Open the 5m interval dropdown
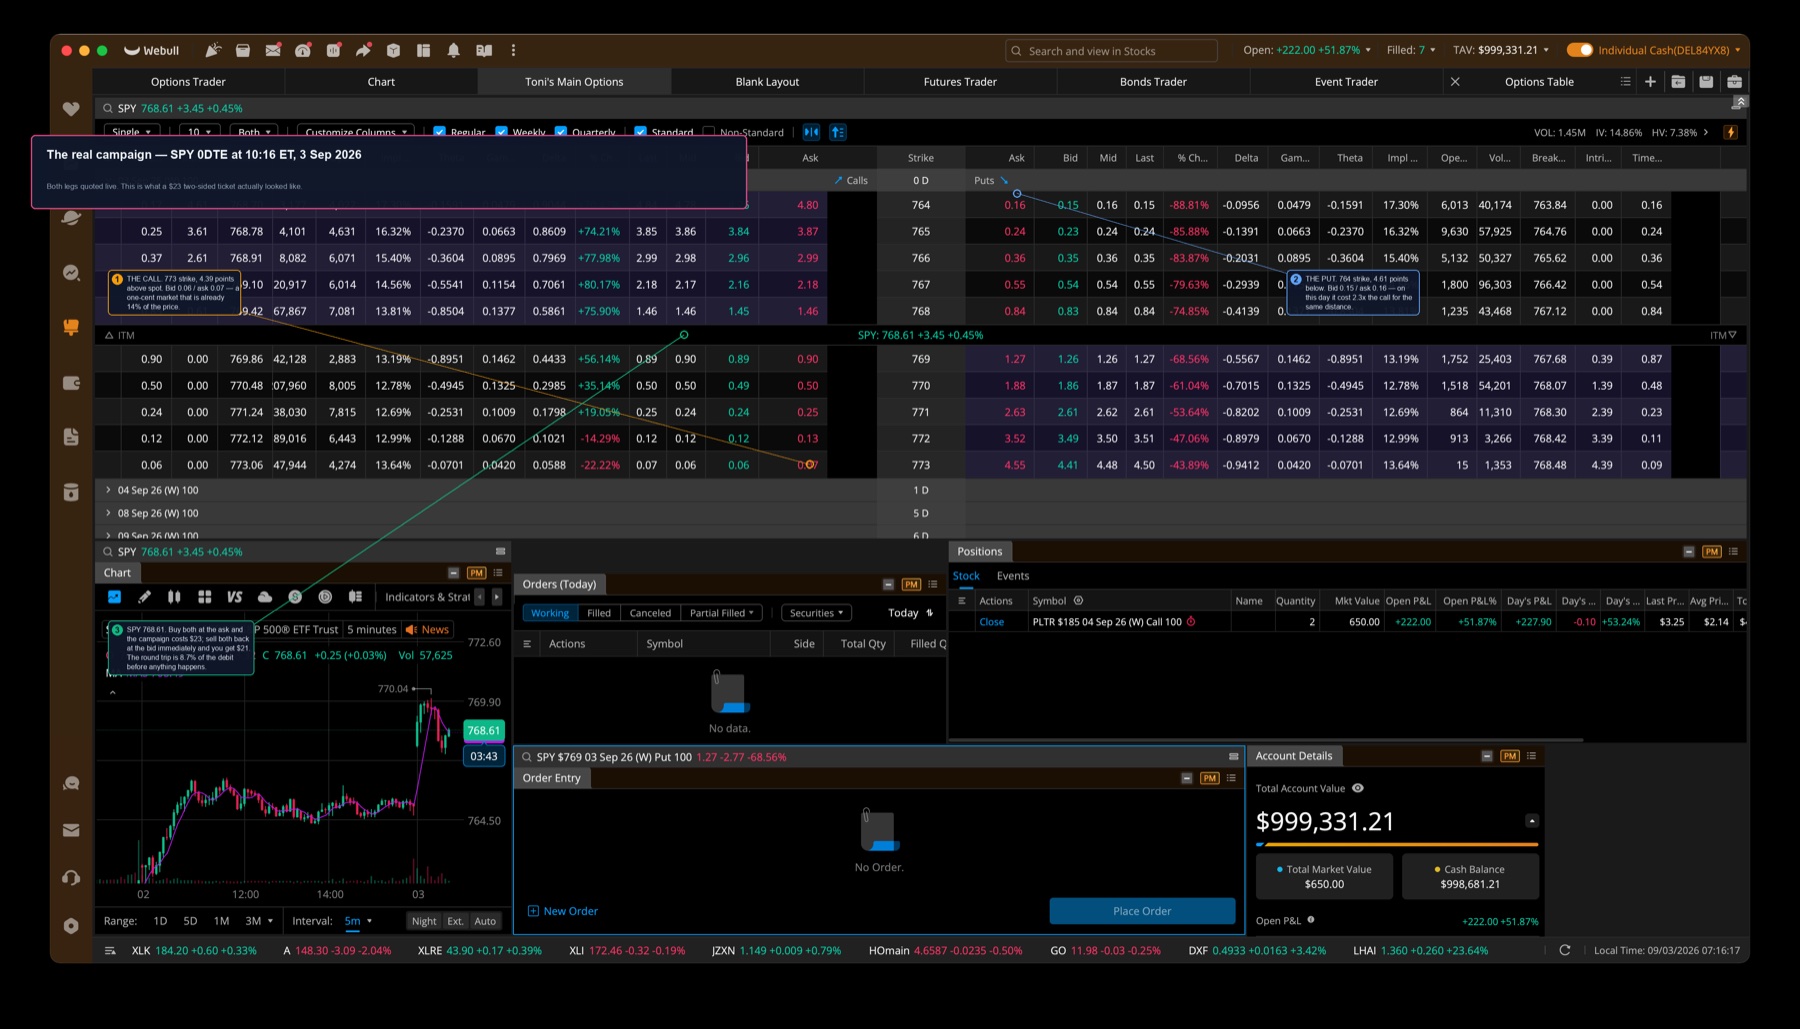 point(358,921)
